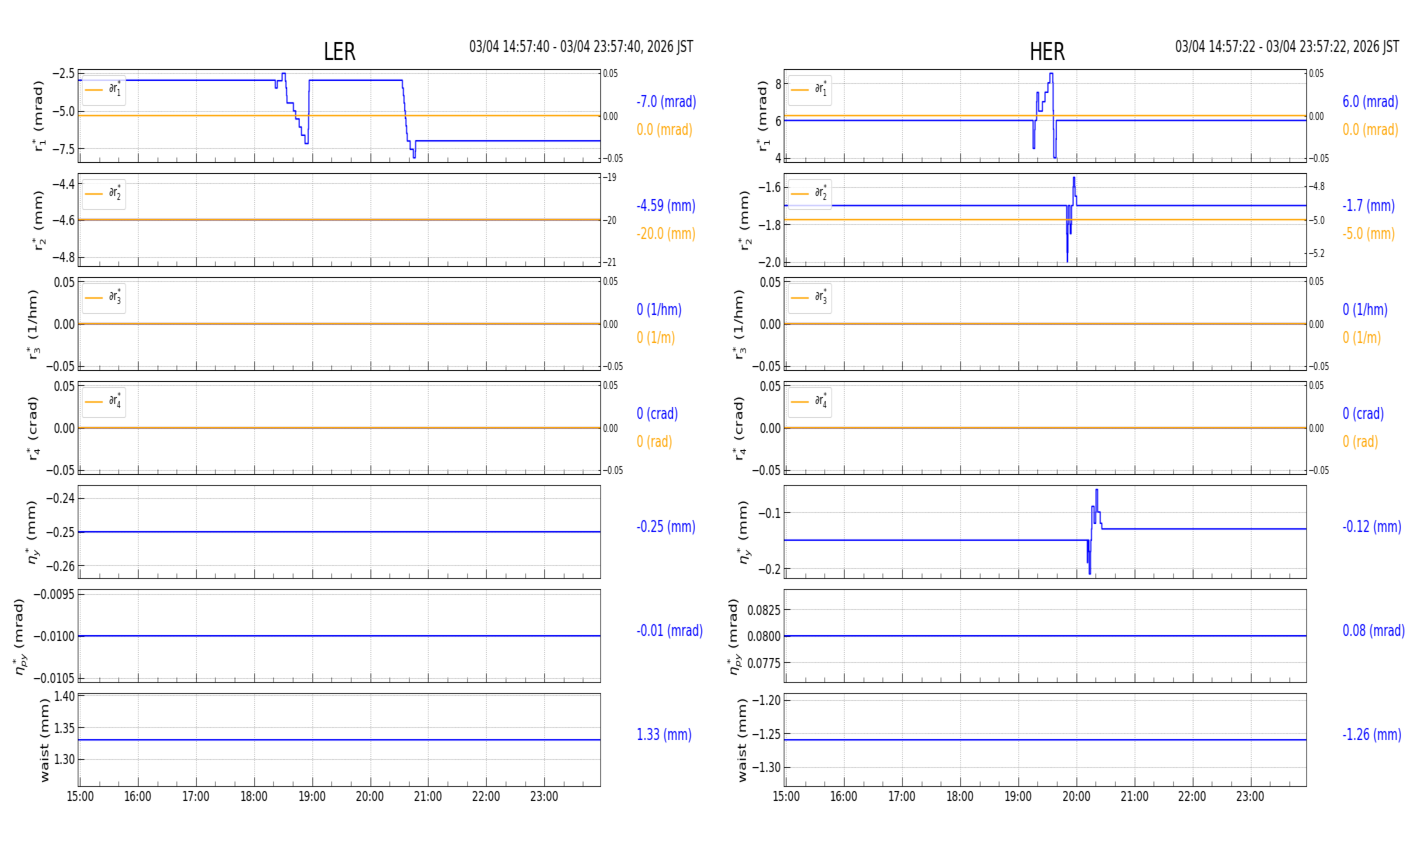Click the 22:00 tick under HER

(1192, 797)
